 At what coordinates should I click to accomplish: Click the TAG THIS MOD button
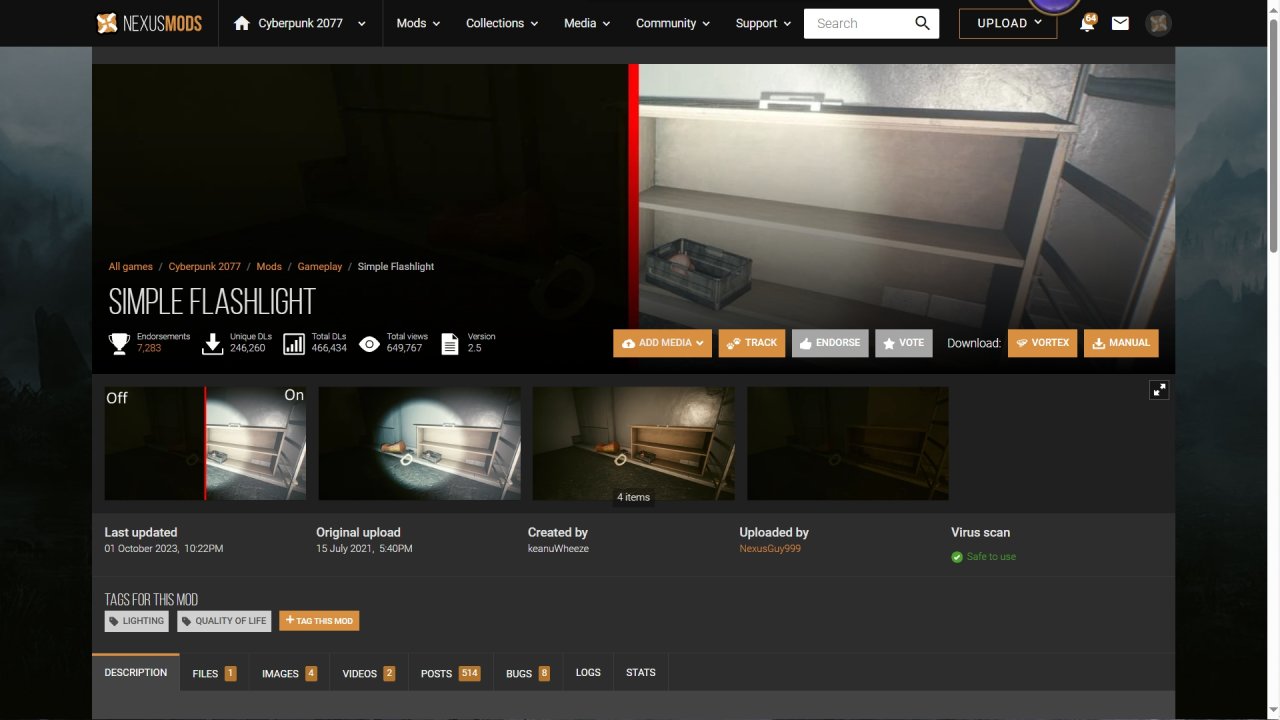click(319, 621)
